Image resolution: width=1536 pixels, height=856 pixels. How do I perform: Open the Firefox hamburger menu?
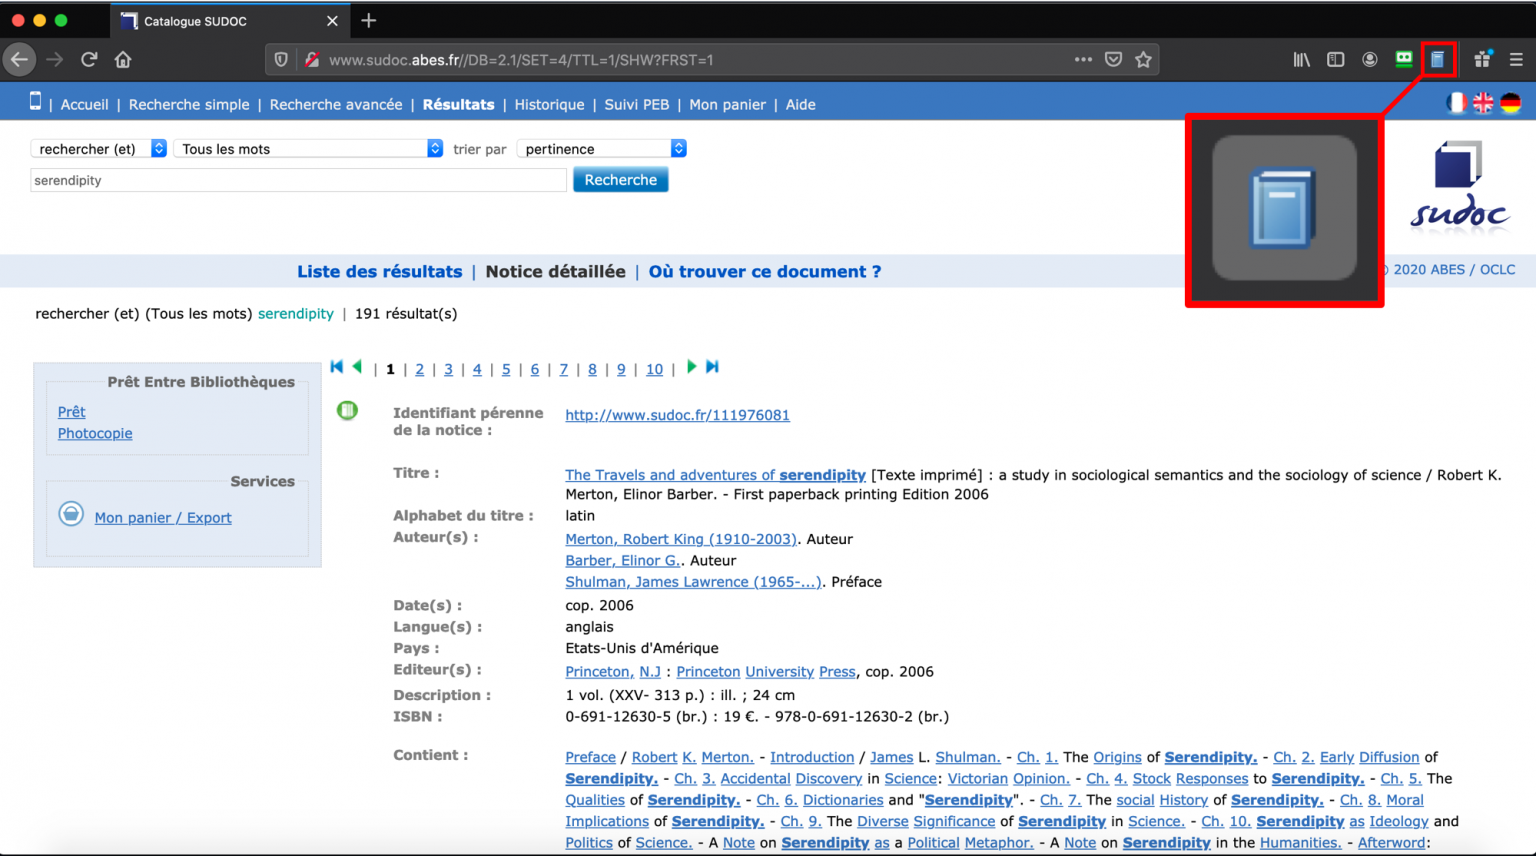tap(1517, 59)
